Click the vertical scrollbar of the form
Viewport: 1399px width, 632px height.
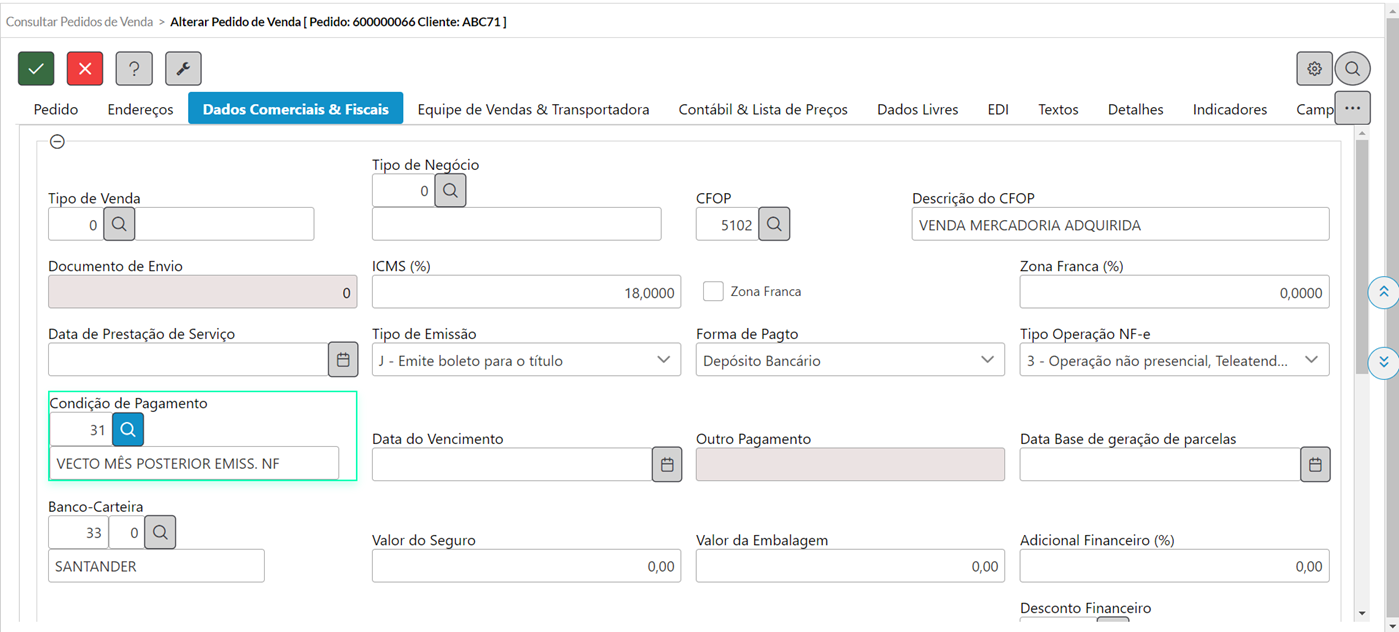pyautogui.click(x=1361, y=255)
